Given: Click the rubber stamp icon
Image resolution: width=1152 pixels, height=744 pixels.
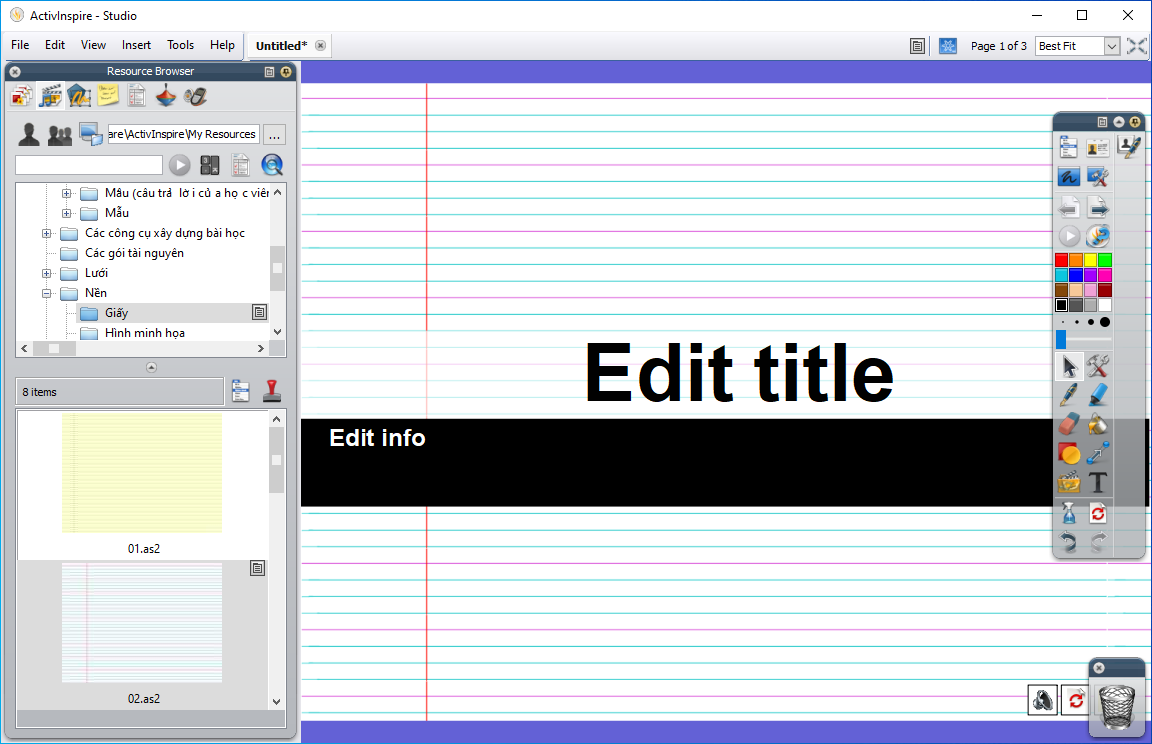Looking at the screenshot, I should point(271,391).
